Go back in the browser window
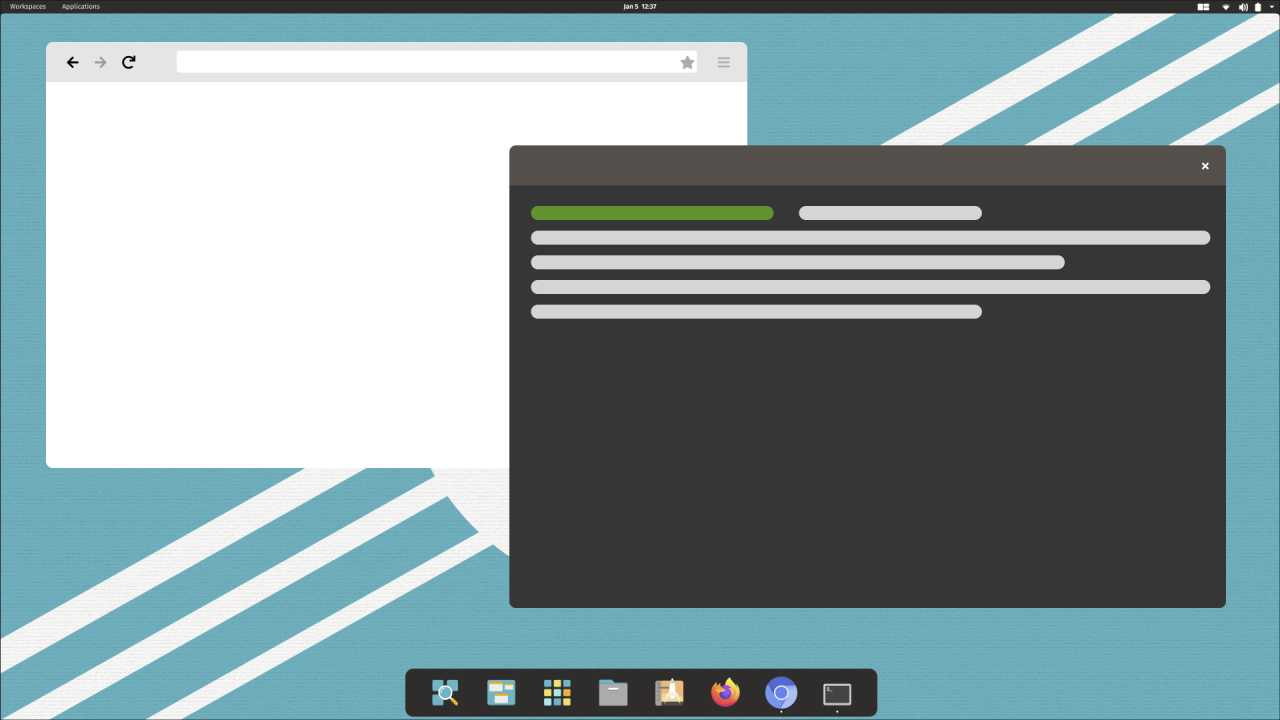This screenshot has height=720, width=1280. 72,62
